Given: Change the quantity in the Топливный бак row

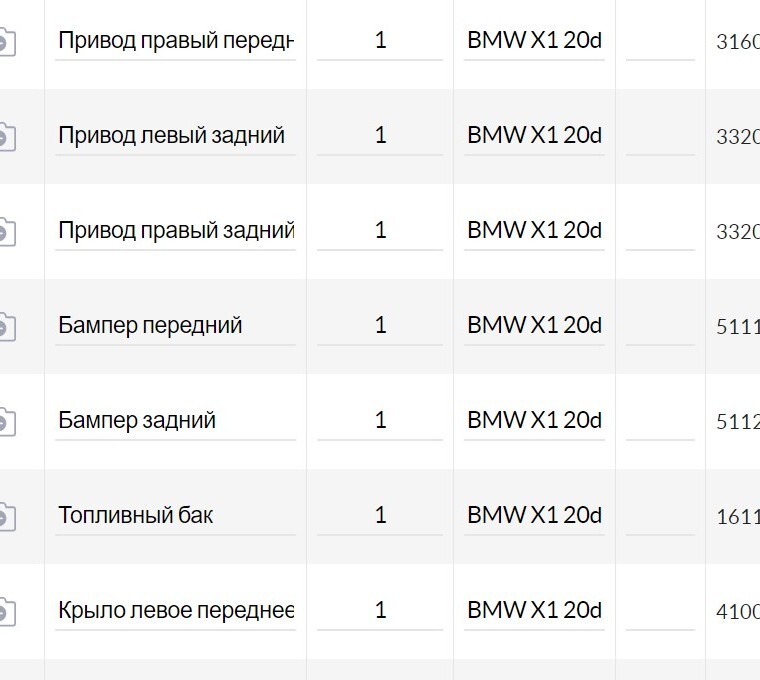Looking at the screenshot, I should [380, 516].
